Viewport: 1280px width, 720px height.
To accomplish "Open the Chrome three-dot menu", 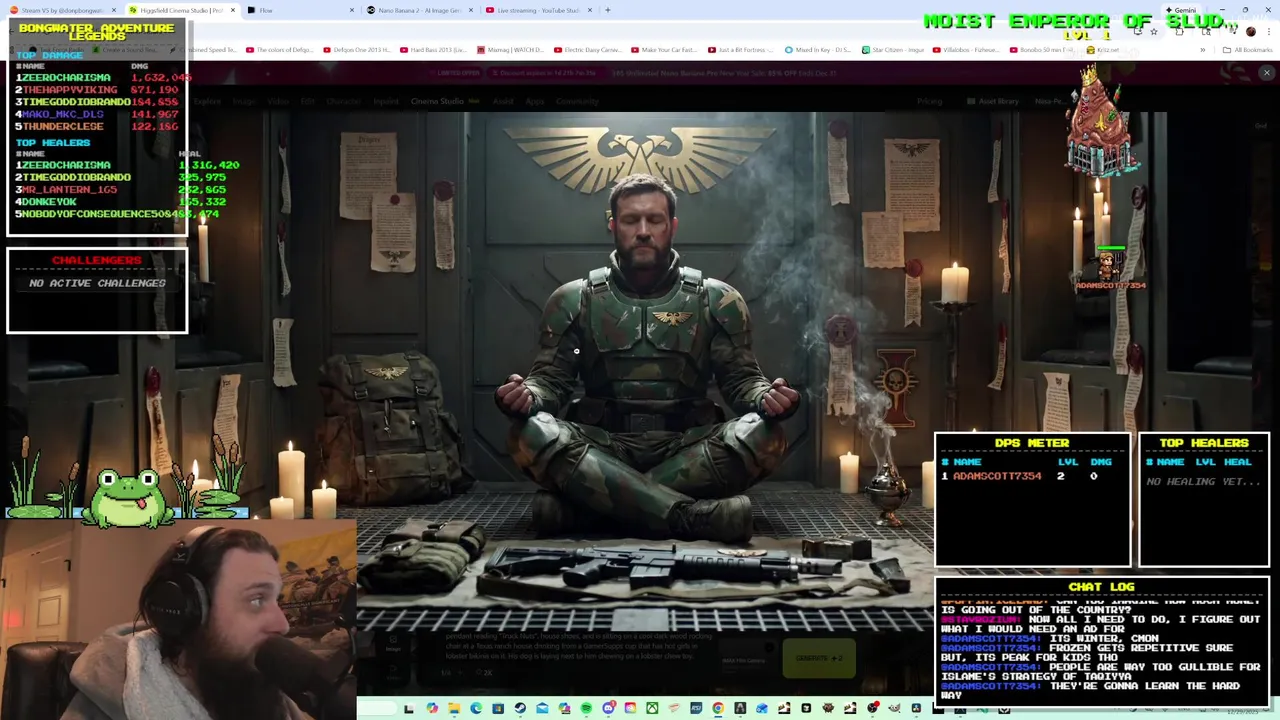I will (1267, 31).
